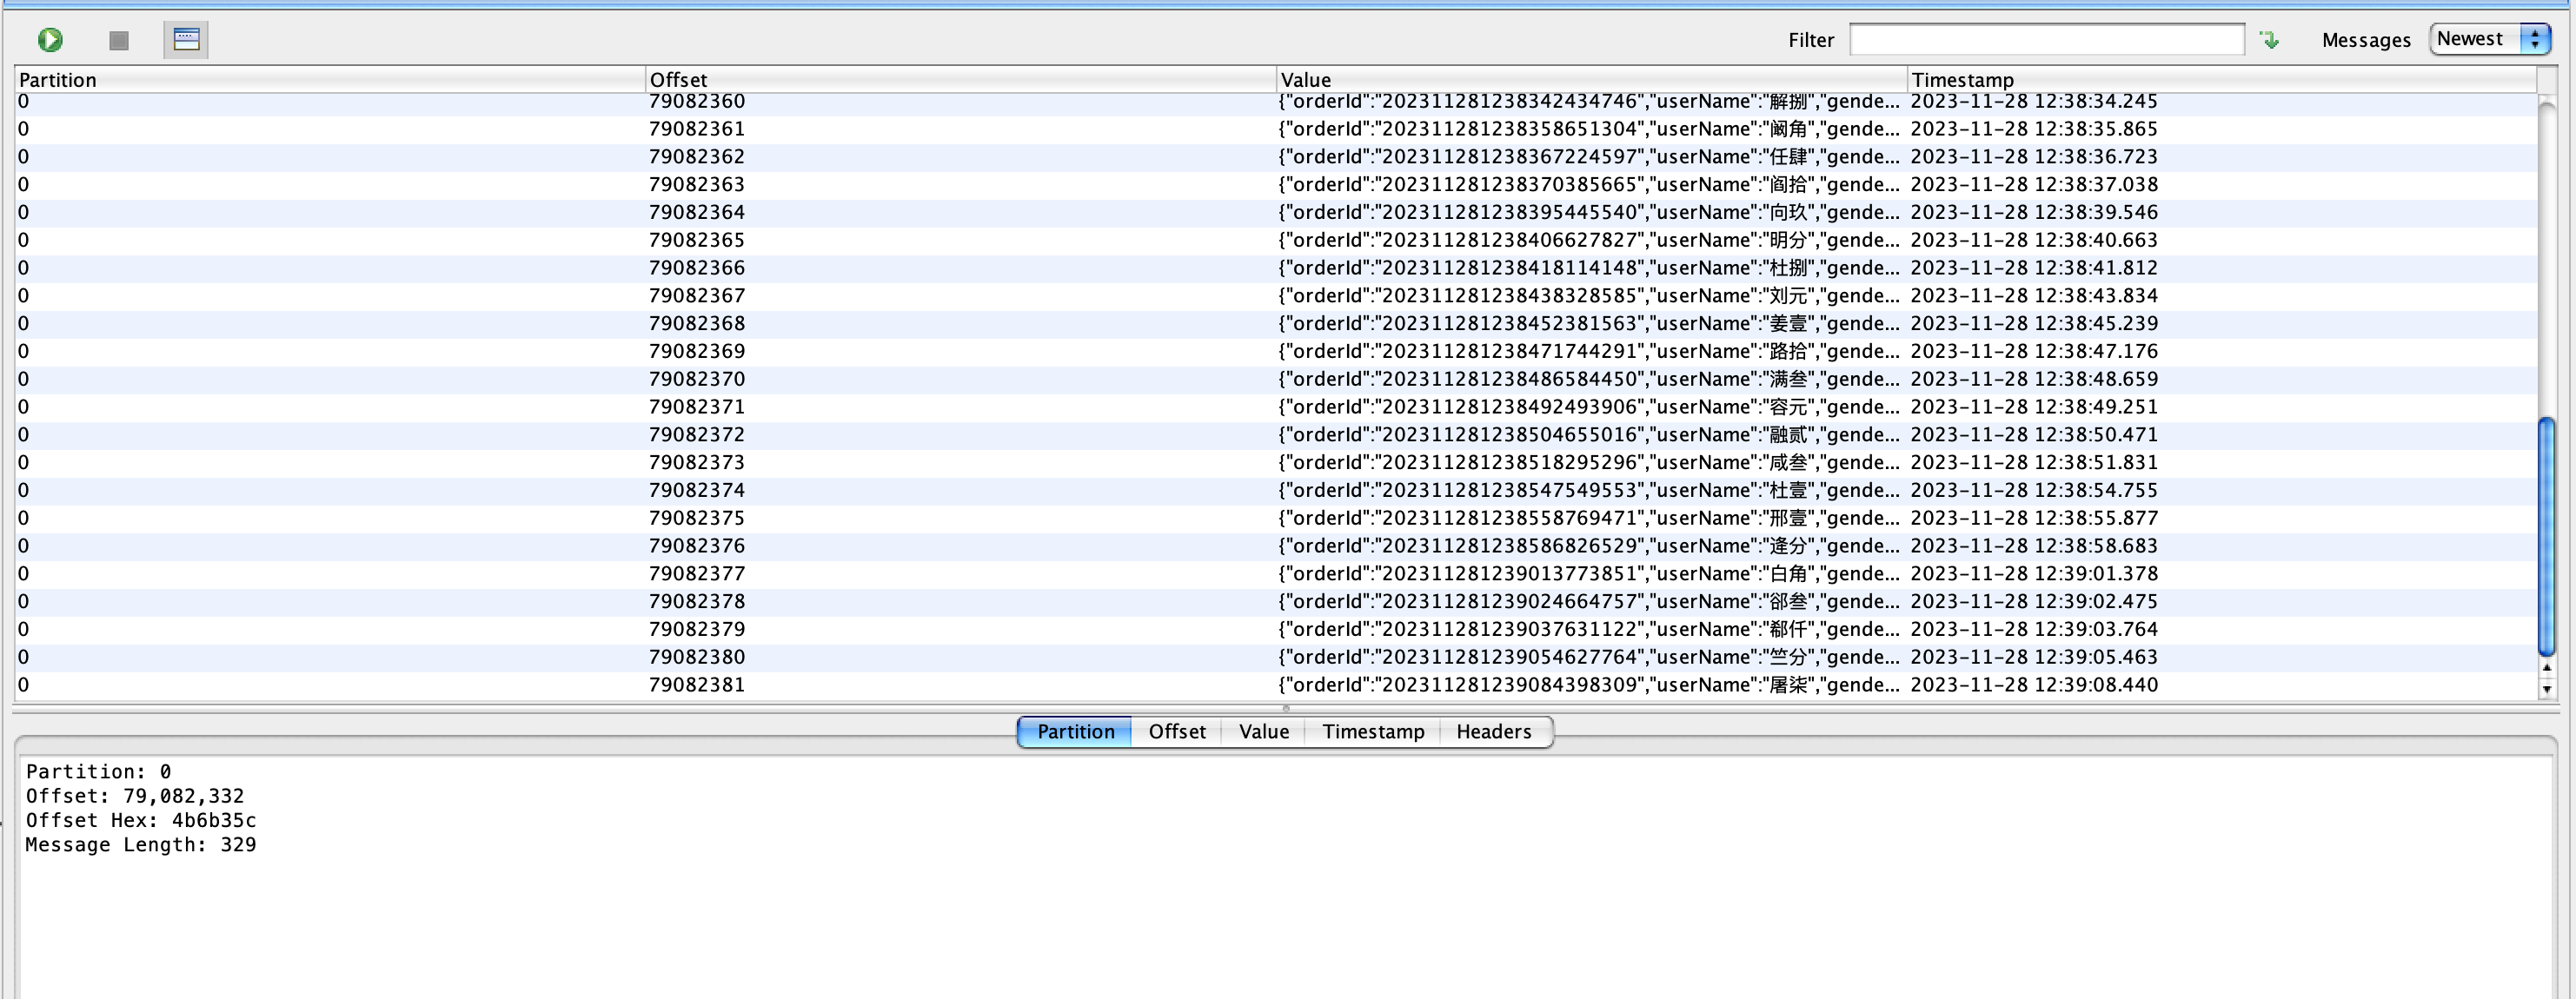2576x999 pixels.
Task: Select the Partition detail tab
Action: click(x=1075, y=731)
